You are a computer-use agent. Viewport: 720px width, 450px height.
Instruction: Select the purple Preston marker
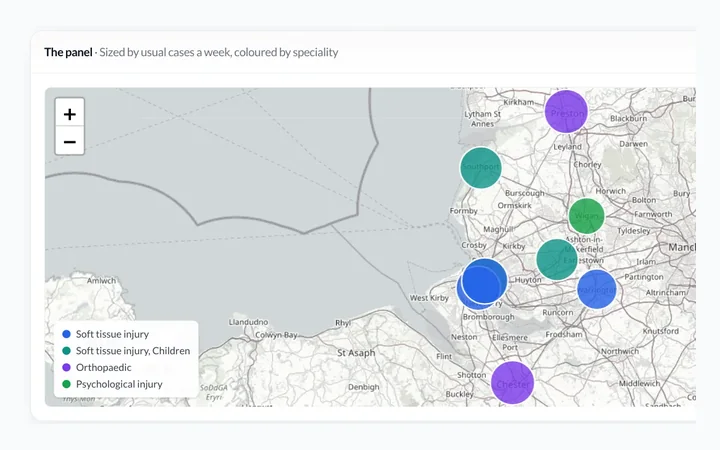pyautogui.click(x=566, y=112)
